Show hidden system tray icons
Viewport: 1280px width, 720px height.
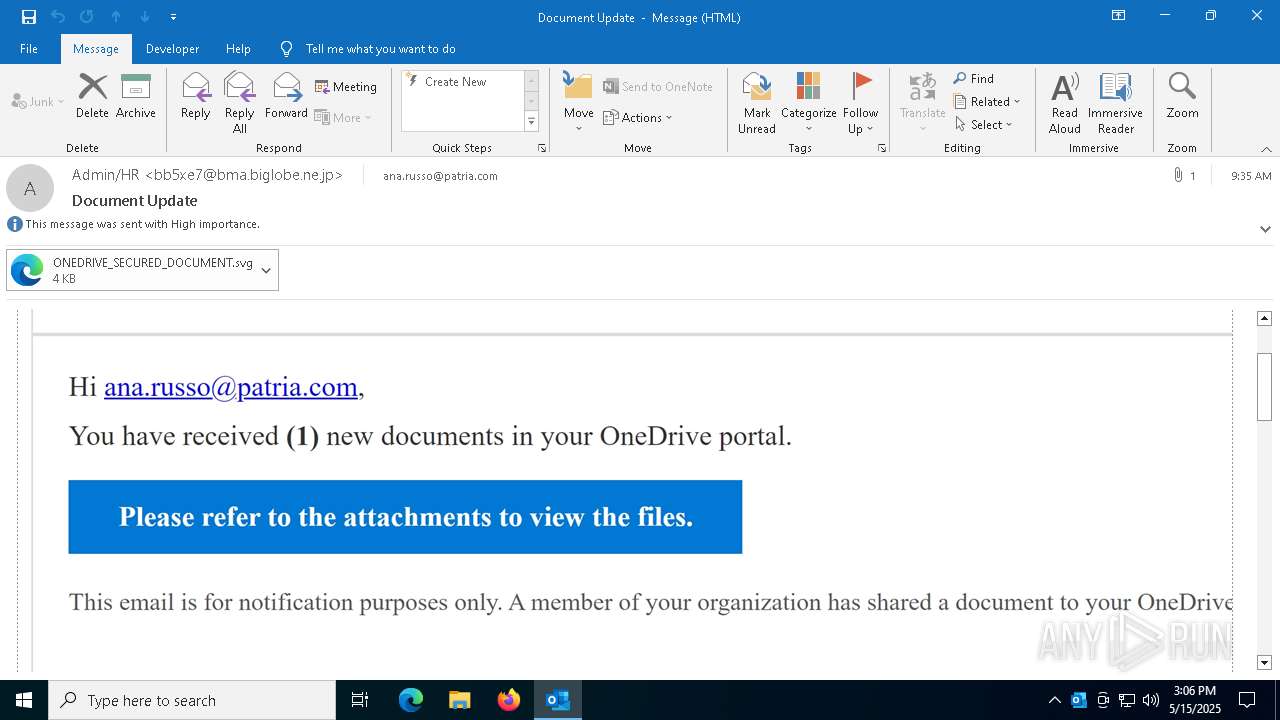point(1054,700)
